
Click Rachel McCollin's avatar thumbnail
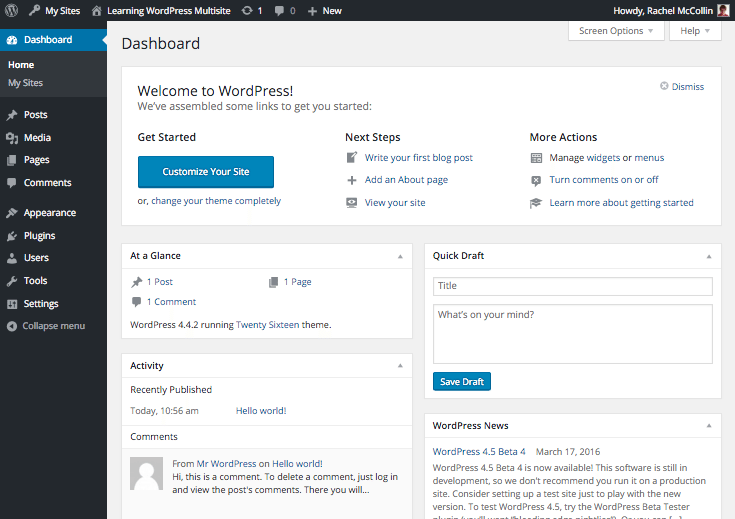(723, 10)
